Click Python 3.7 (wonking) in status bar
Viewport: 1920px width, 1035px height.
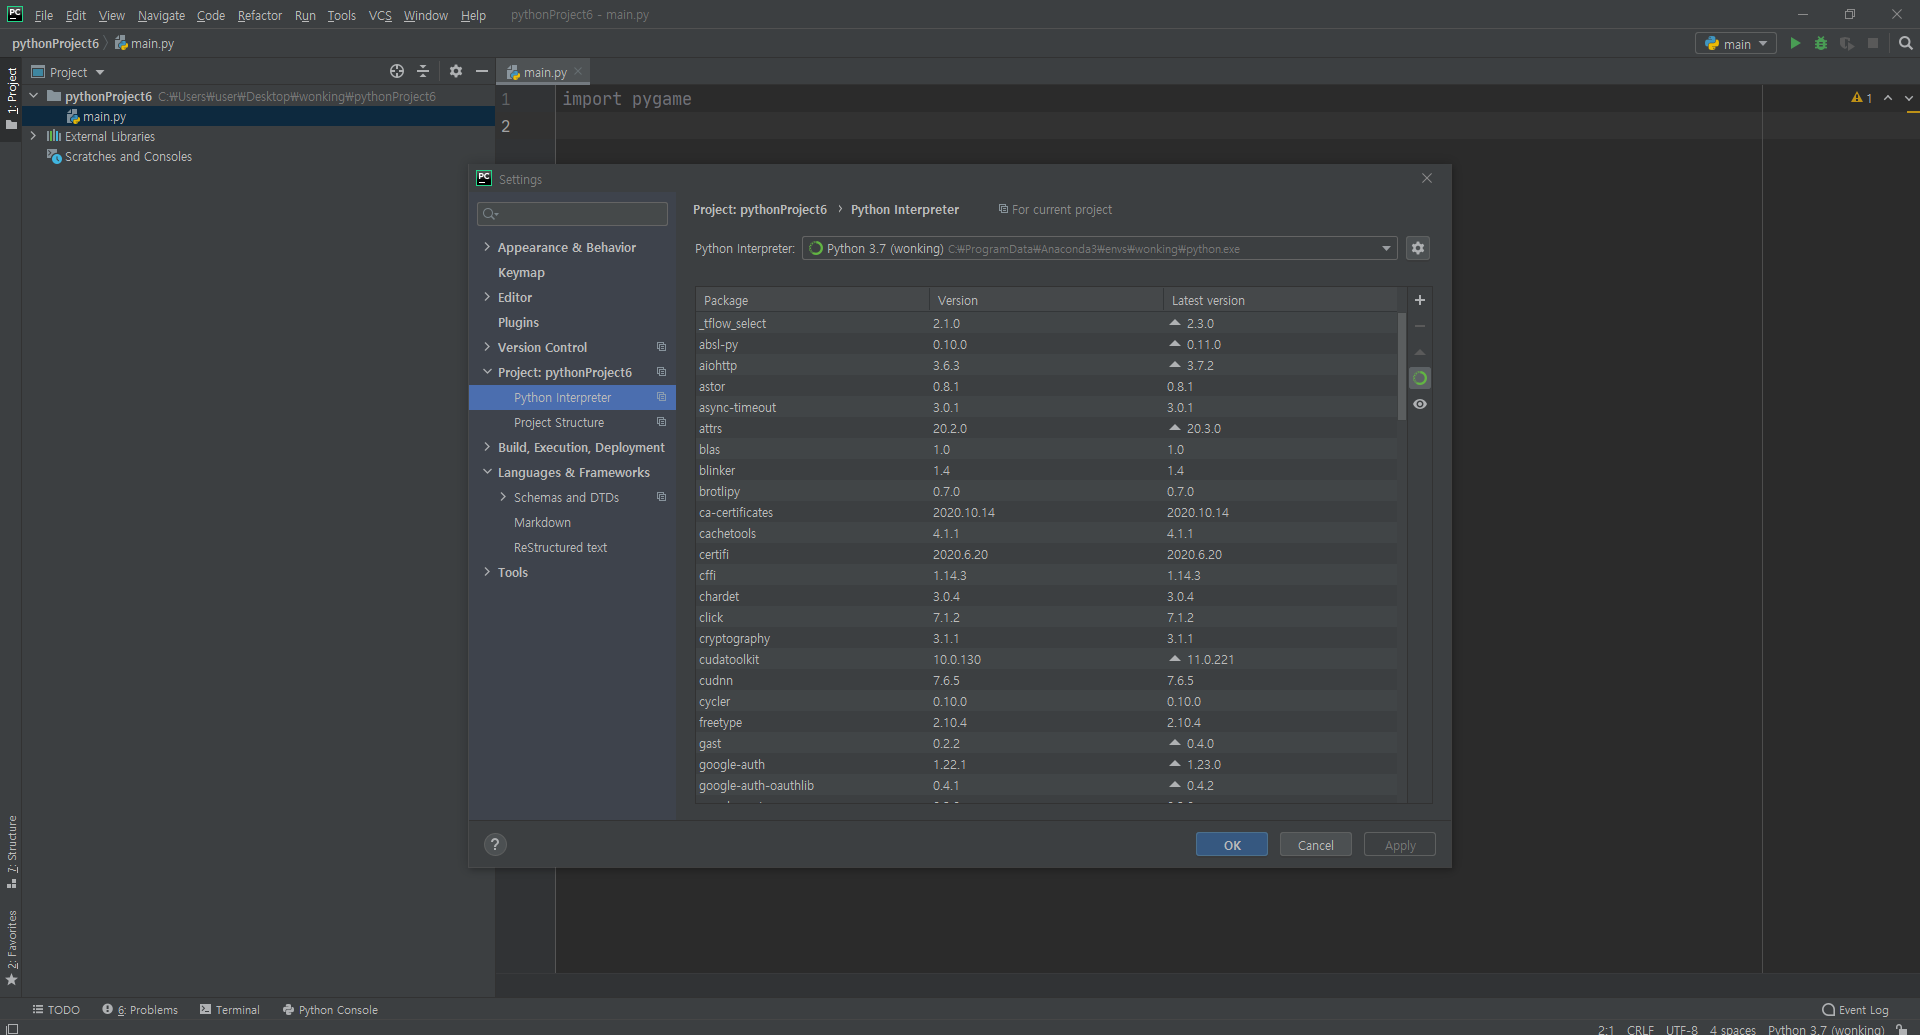click(1826, 1029)
